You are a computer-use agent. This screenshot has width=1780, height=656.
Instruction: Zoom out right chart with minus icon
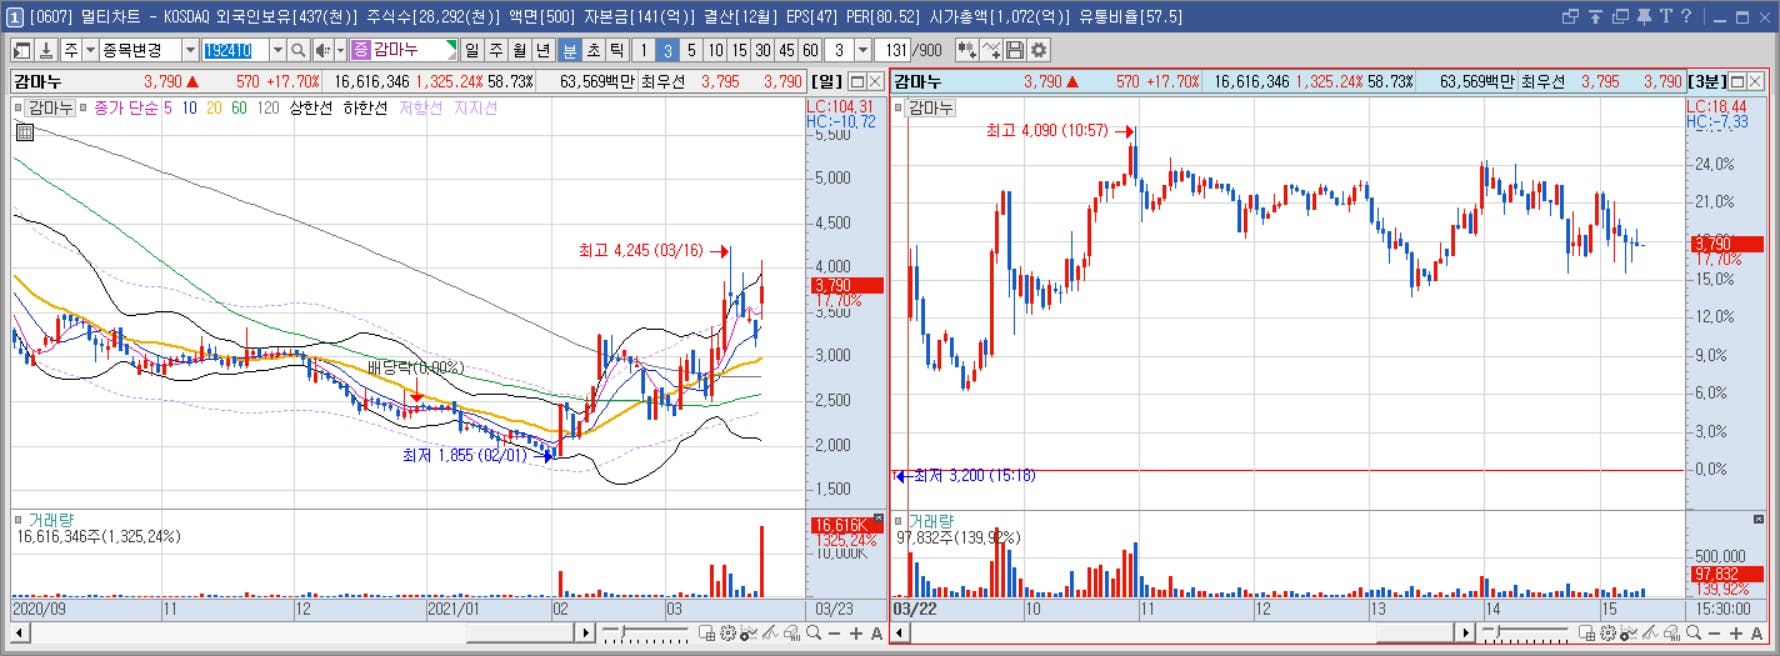point(1714,634)
